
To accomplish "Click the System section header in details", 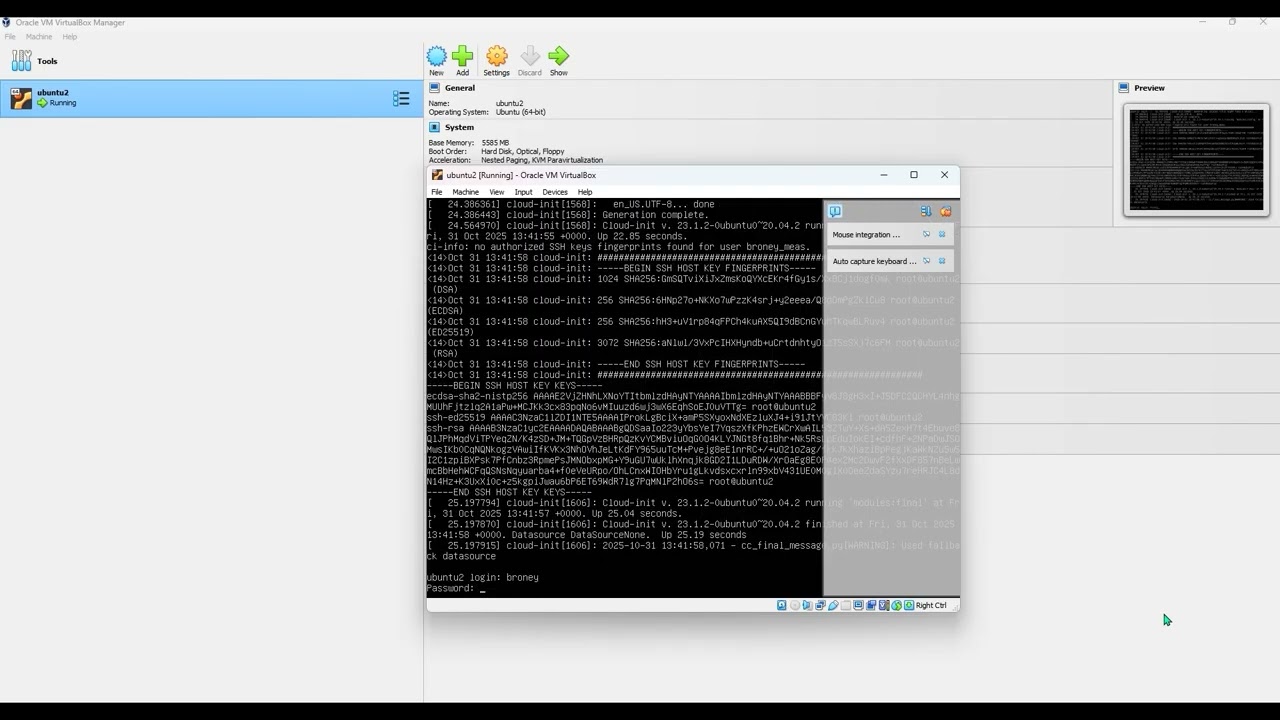I will (459, 127).
